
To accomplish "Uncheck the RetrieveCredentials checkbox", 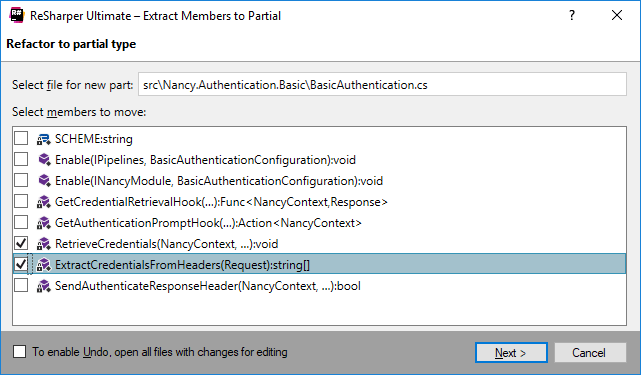I will 21,243.
